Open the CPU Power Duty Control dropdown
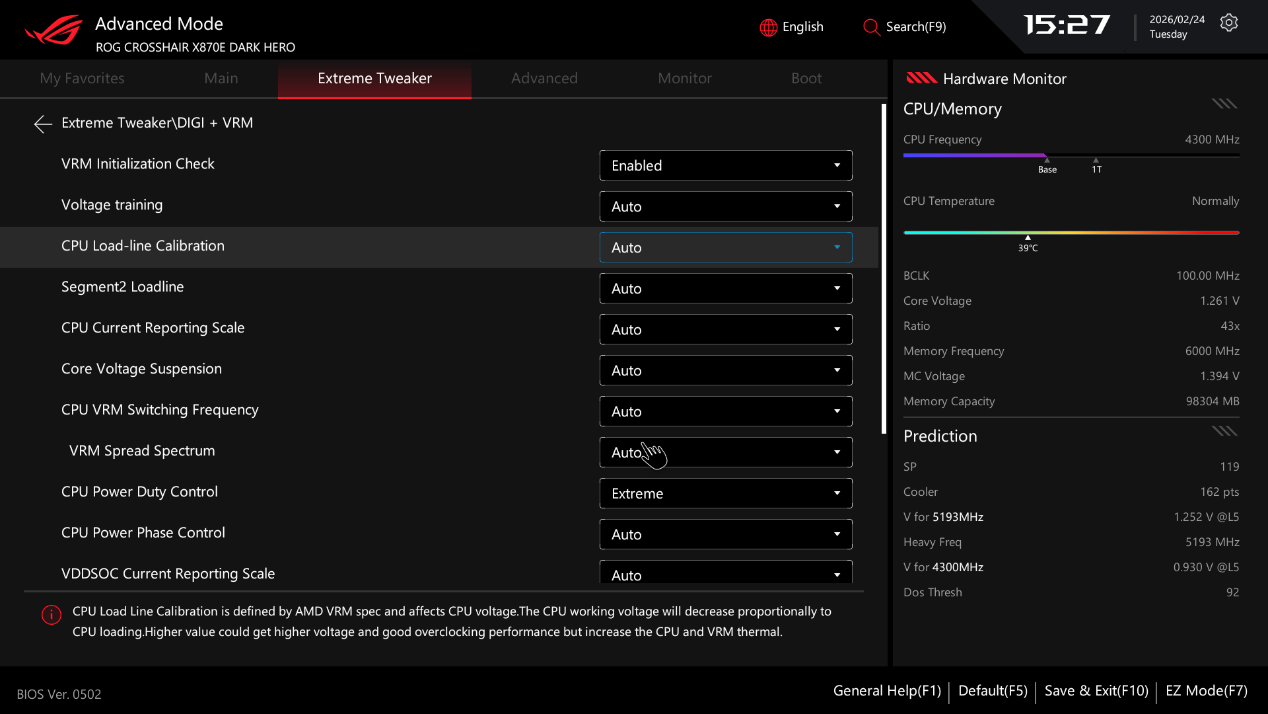 [725, 494]
